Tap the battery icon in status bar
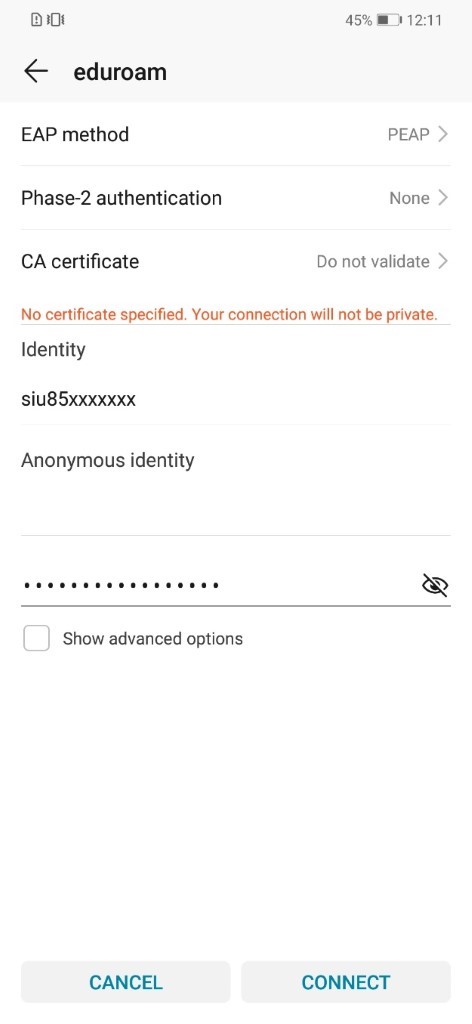 (x=390, y=20)
